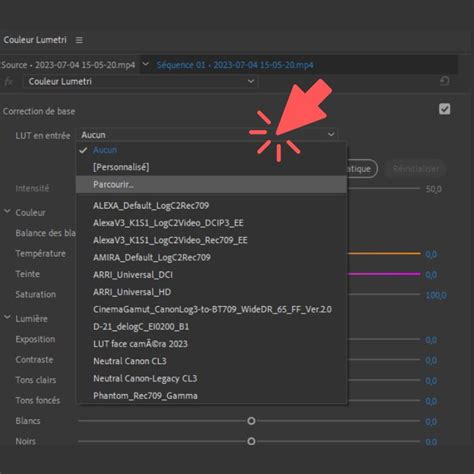The width and height of the screenshot is (474, 474).
Task: Click the Couleur Lumetri panel title
Action: (35, 40)
